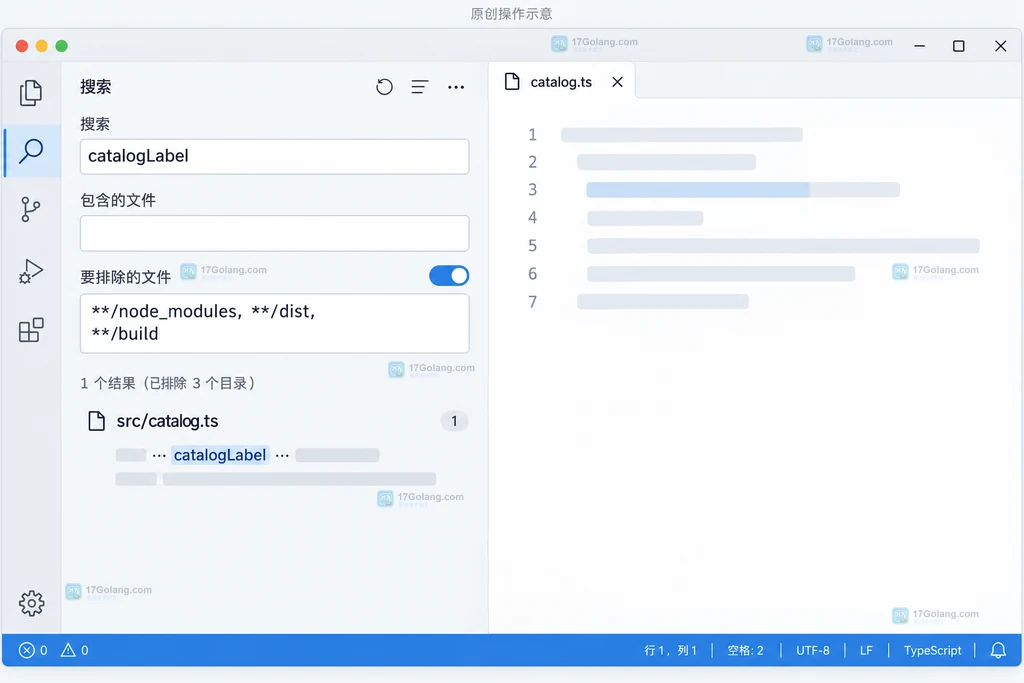The image size is (1024, 683).
Task: Collapse all search results
Action: tap(420, 87)
